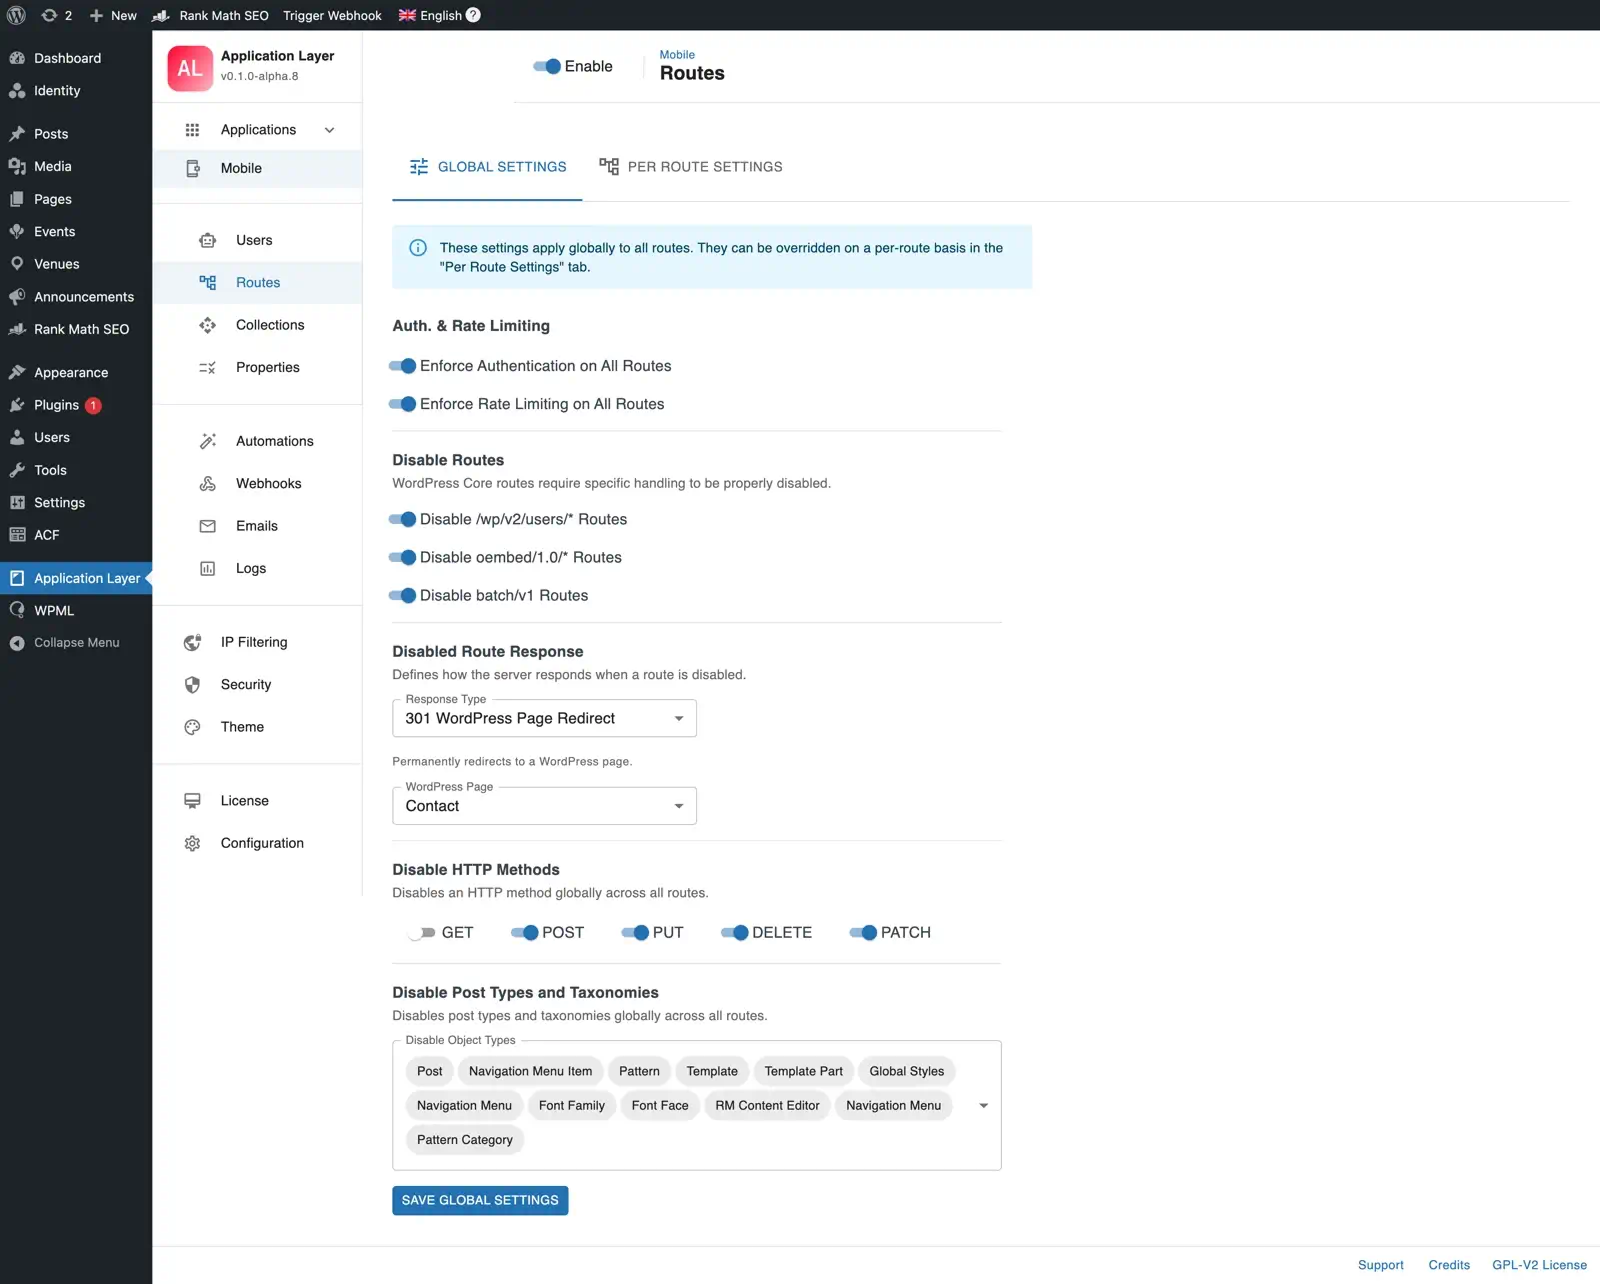Open the Theme palette icon
Screen dimensions: 1600x1284
(192, 727)
